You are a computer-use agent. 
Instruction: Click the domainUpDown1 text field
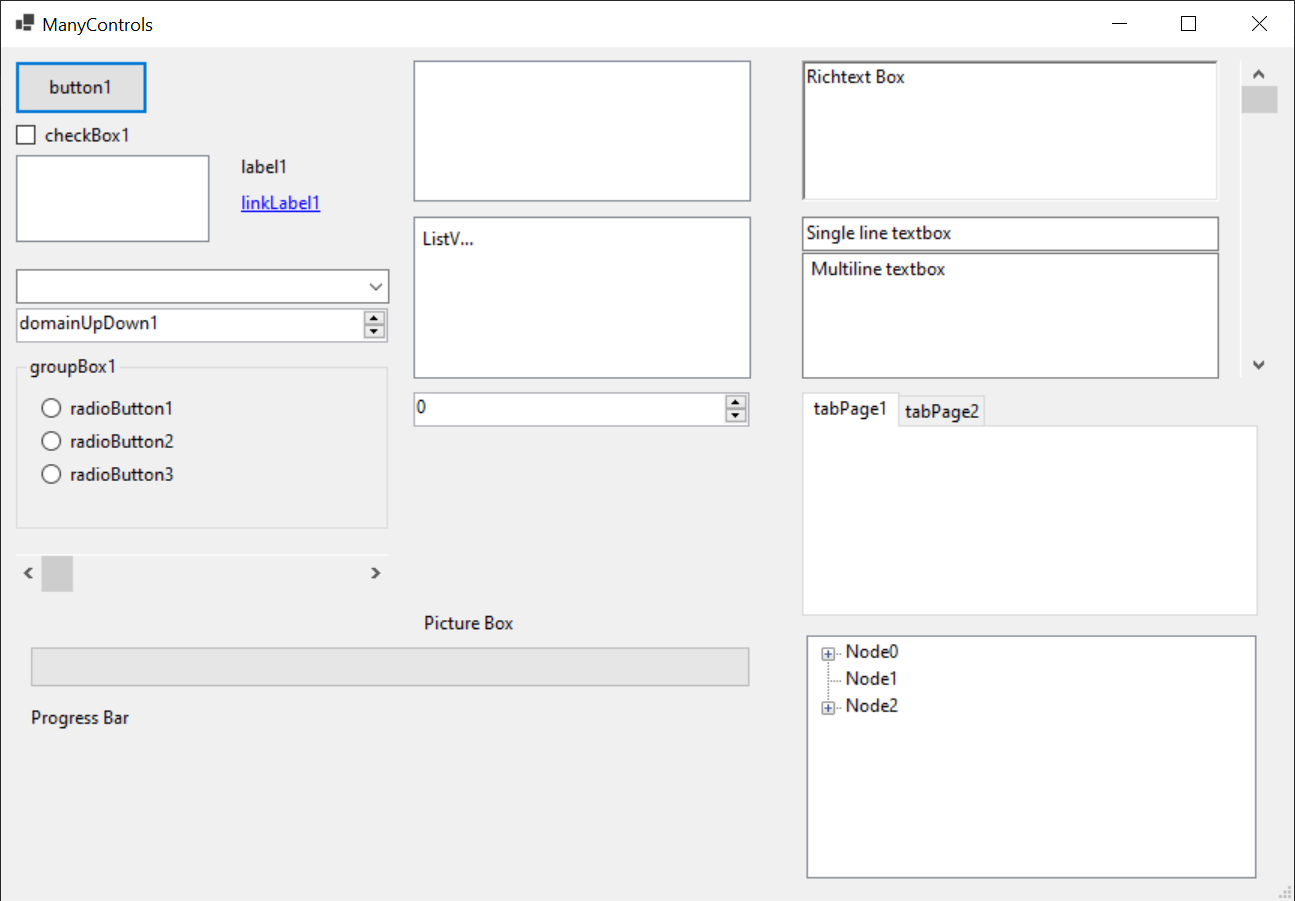click(190, 325)
